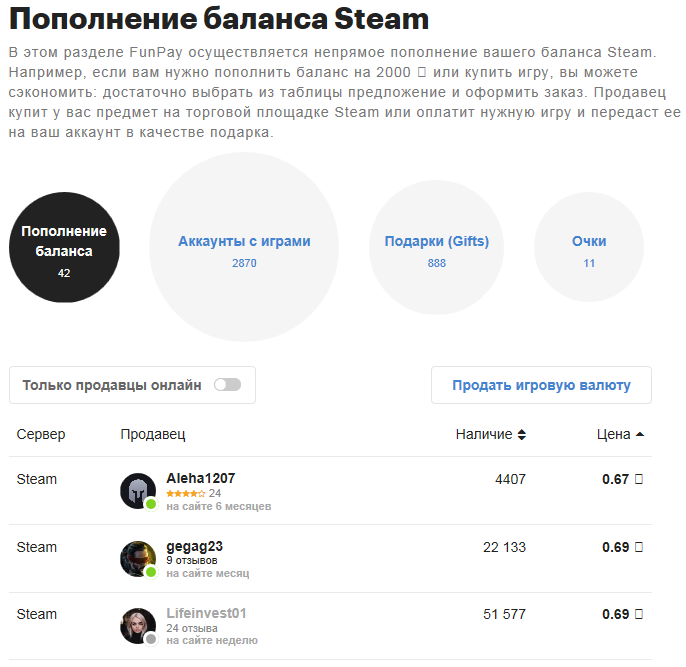The image size is (686, 667).
Task: Click 'на сайте неделю' text
Action: coord(212,640)
